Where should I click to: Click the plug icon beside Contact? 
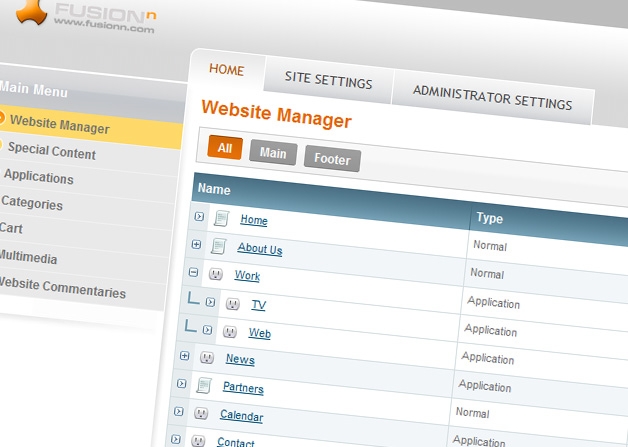(198, 440)
